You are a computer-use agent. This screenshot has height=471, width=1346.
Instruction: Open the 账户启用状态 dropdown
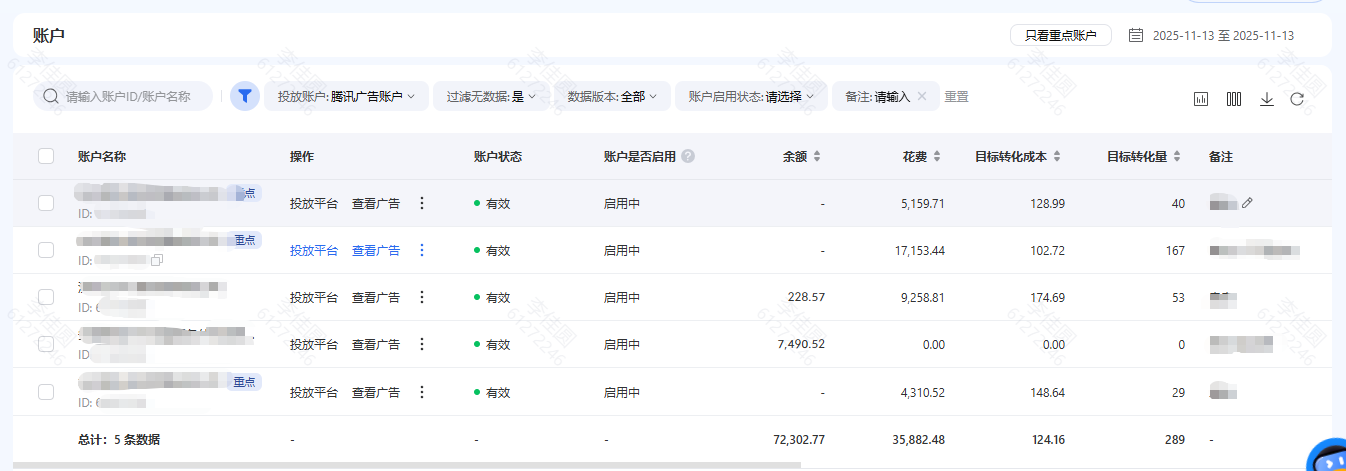[751, 97]
